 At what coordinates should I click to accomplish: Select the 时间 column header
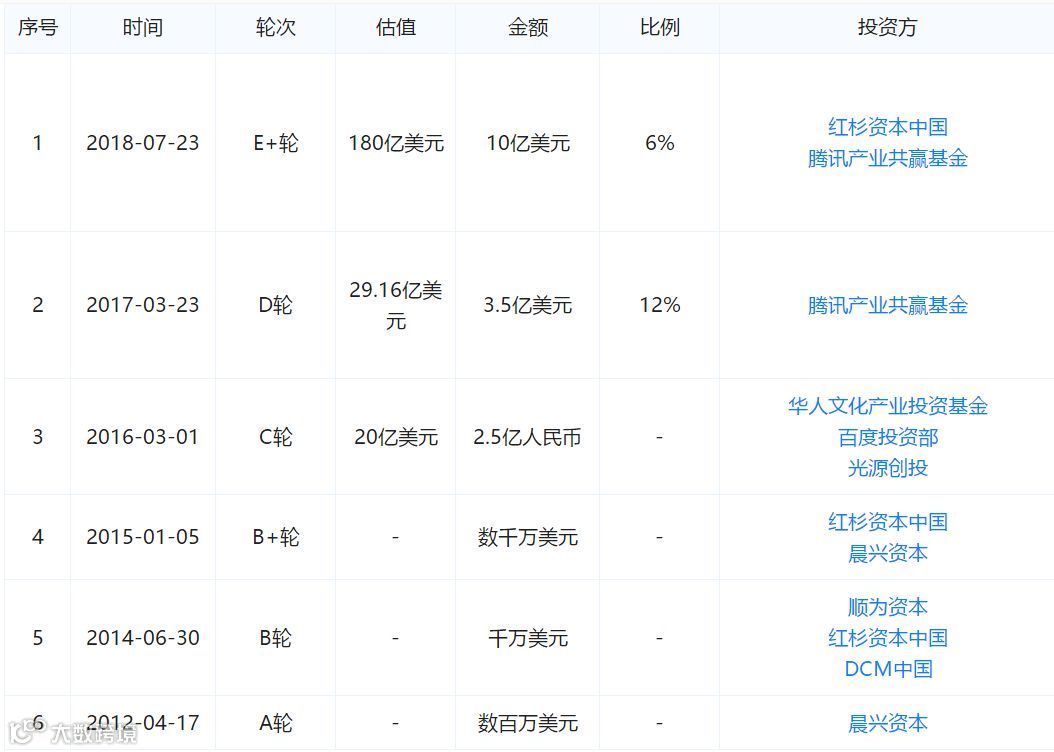tap(143, 28)
